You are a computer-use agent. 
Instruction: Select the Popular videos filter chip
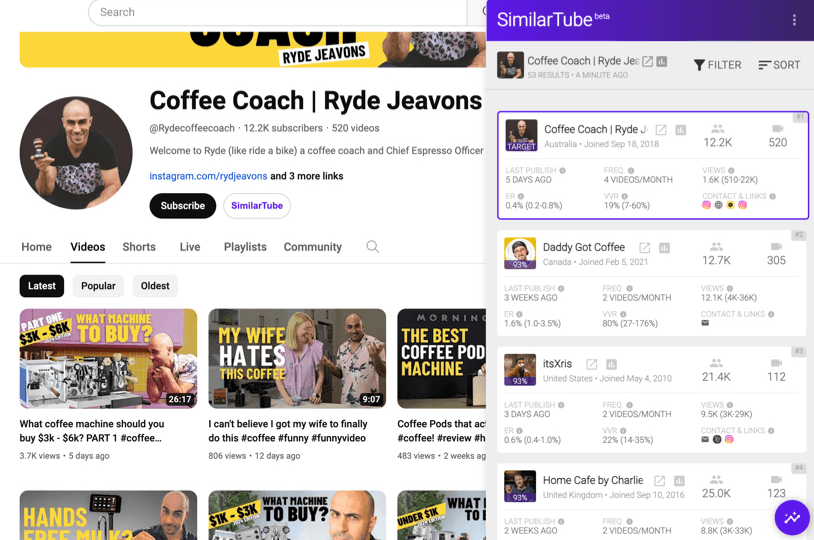pyautogui.click(x=98, y=286)
